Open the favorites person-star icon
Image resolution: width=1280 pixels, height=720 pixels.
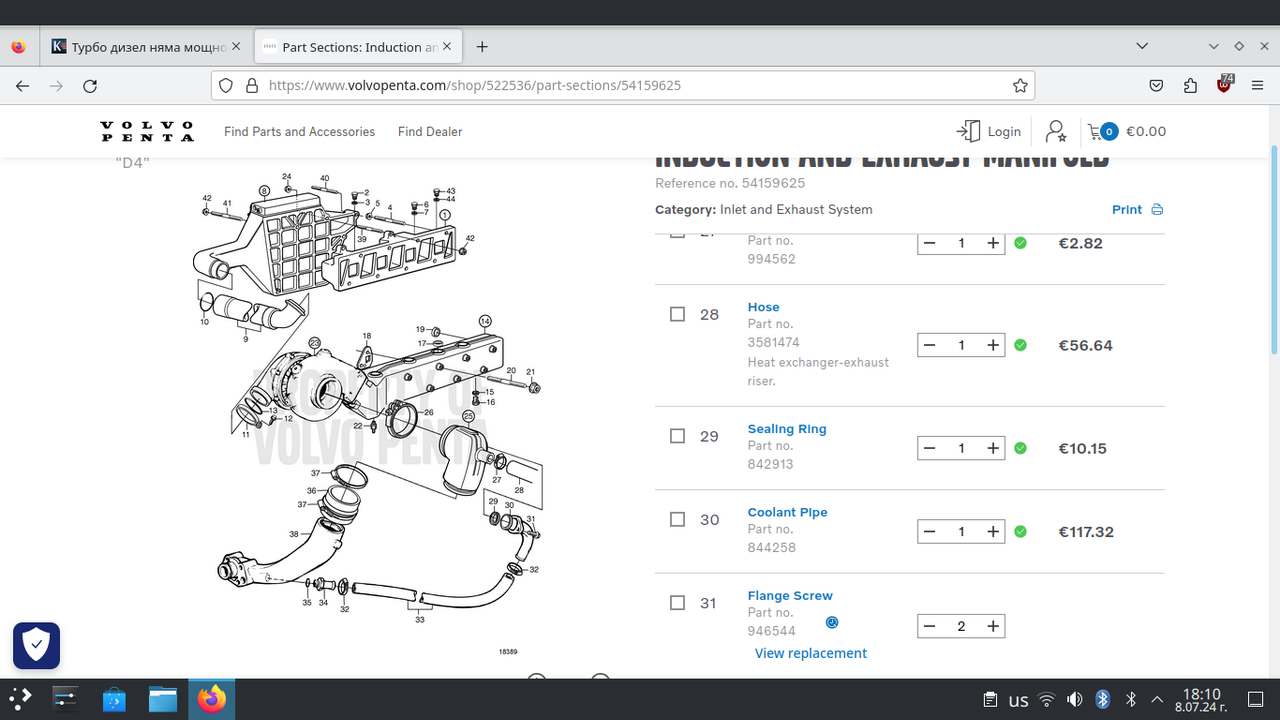point(1056,131)
